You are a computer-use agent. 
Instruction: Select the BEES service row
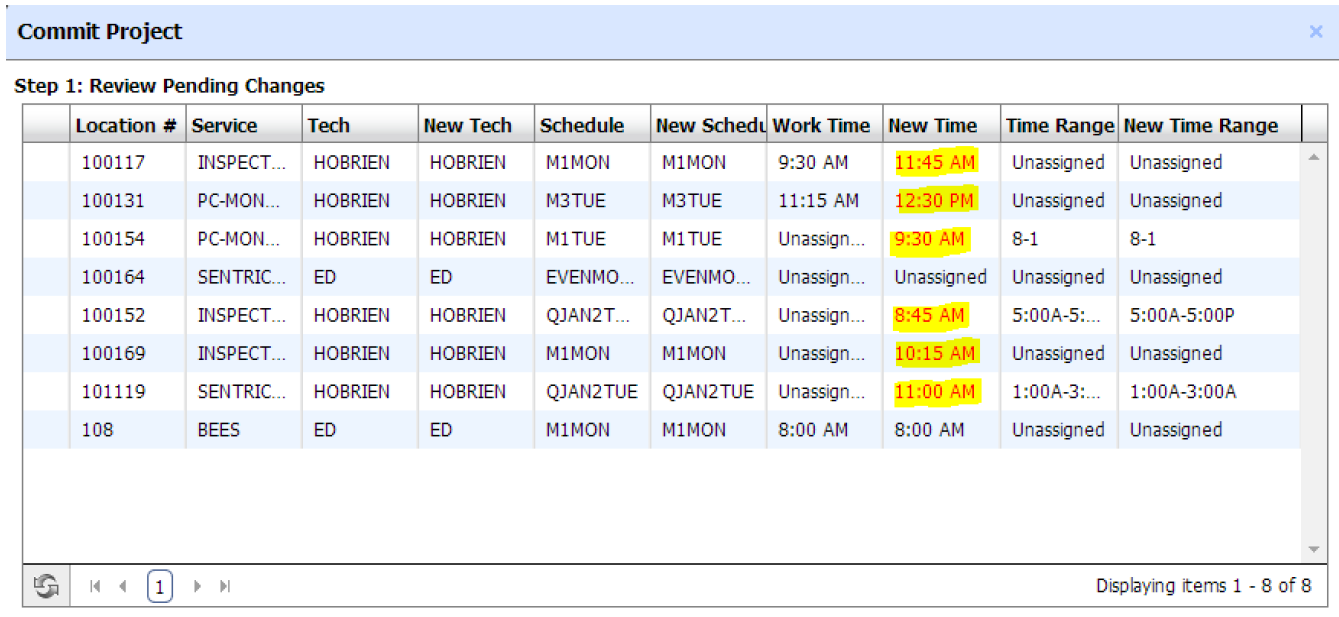click(x=219, y=431)
